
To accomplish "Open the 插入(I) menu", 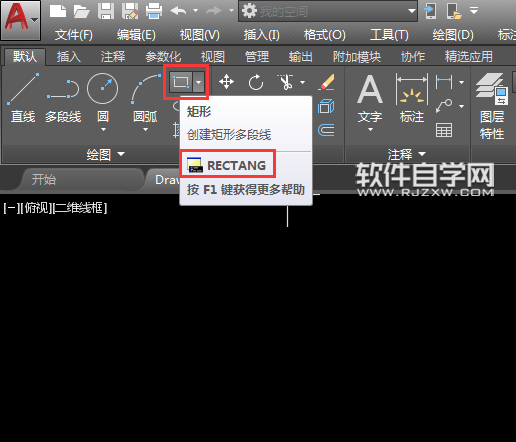I will pos(261,35).
